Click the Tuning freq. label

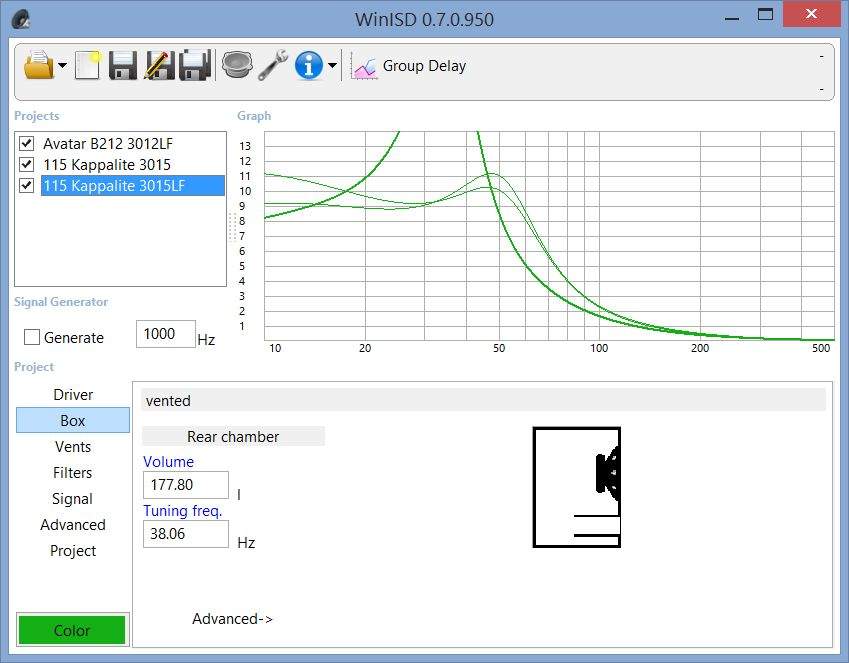(x=183, y=510)
